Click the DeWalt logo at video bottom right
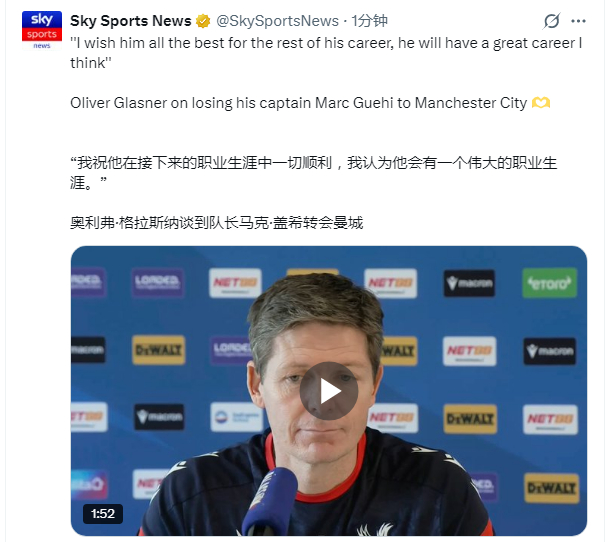This screenshot has height=542, width=607. click(552, 488)
